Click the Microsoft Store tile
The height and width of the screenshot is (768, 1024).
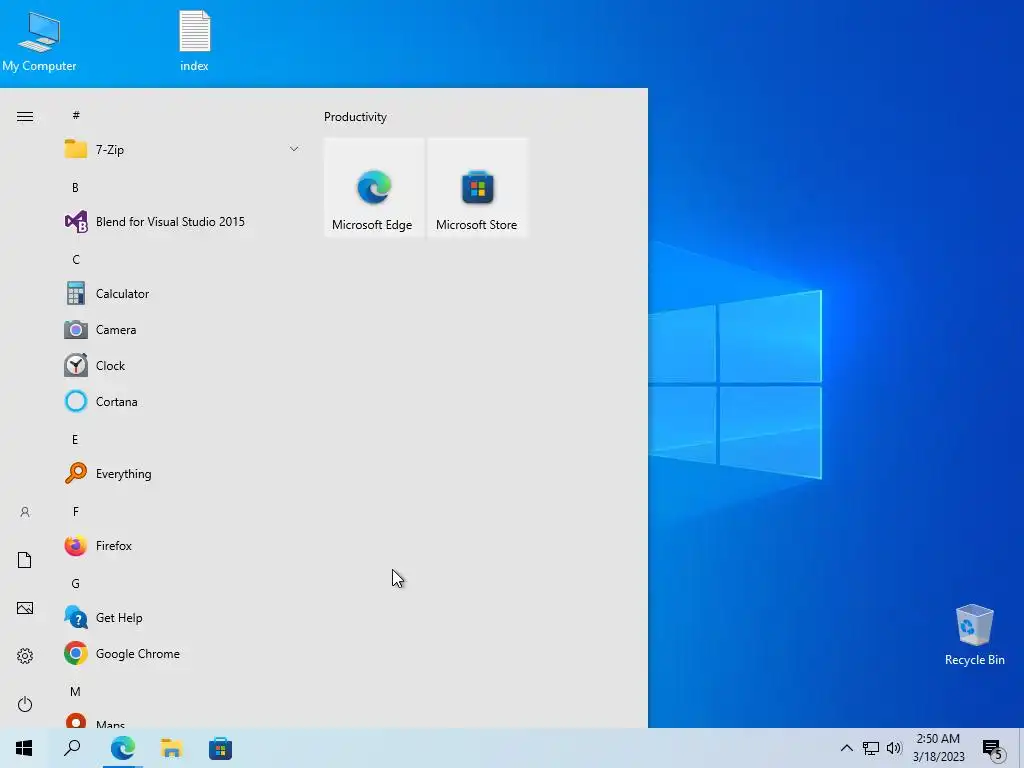coord(477,187)
